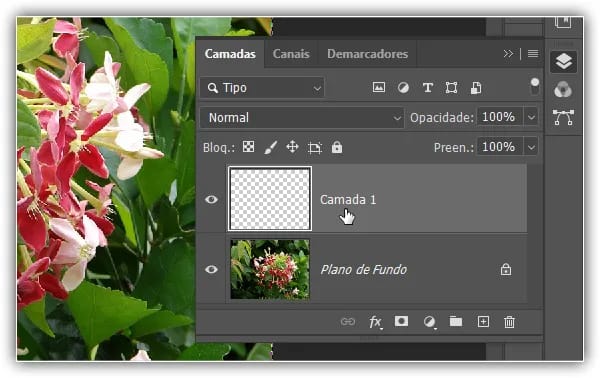Lock all padlock icon in Bloq. row
The width and height of the screenshot is (600, 378).
pyautogui.click(x=337, y=147)
